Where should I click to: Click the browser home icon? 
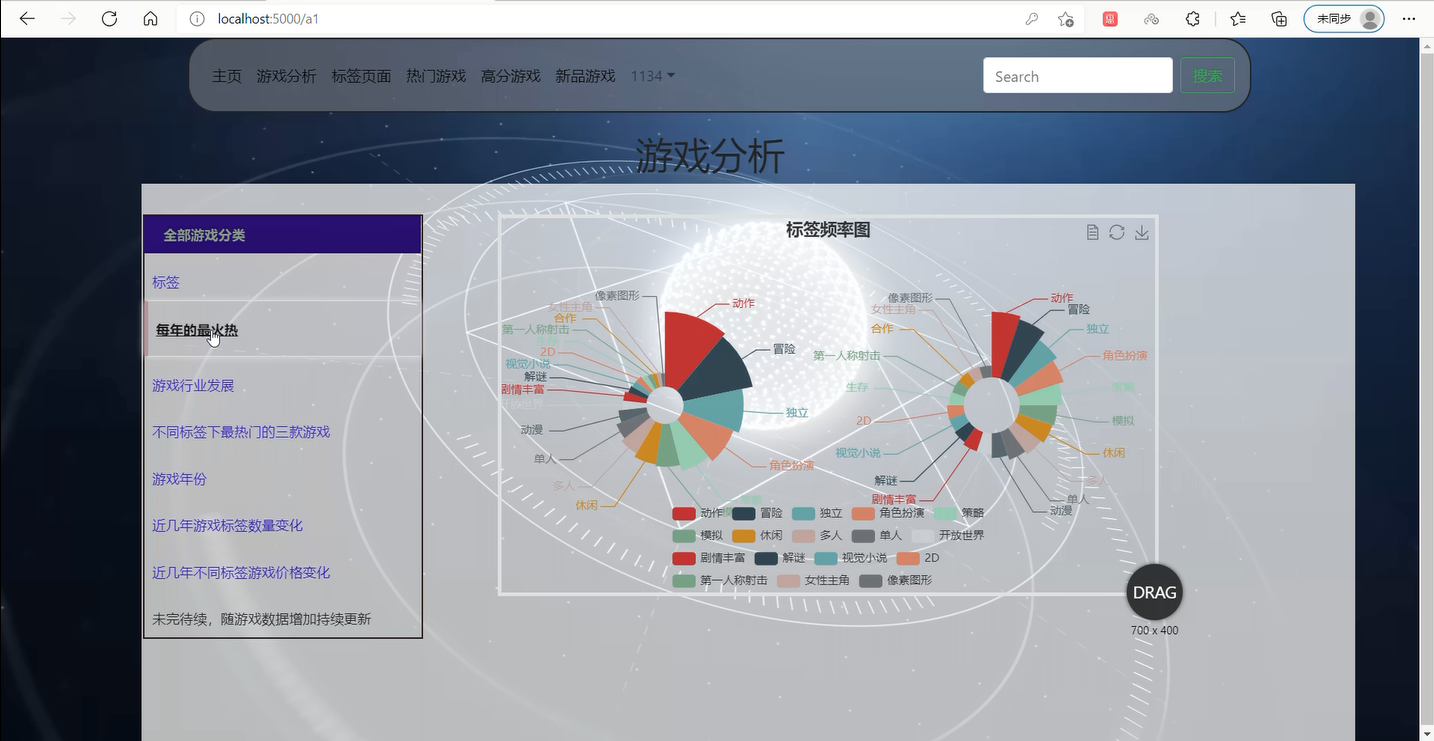[150, 19]
